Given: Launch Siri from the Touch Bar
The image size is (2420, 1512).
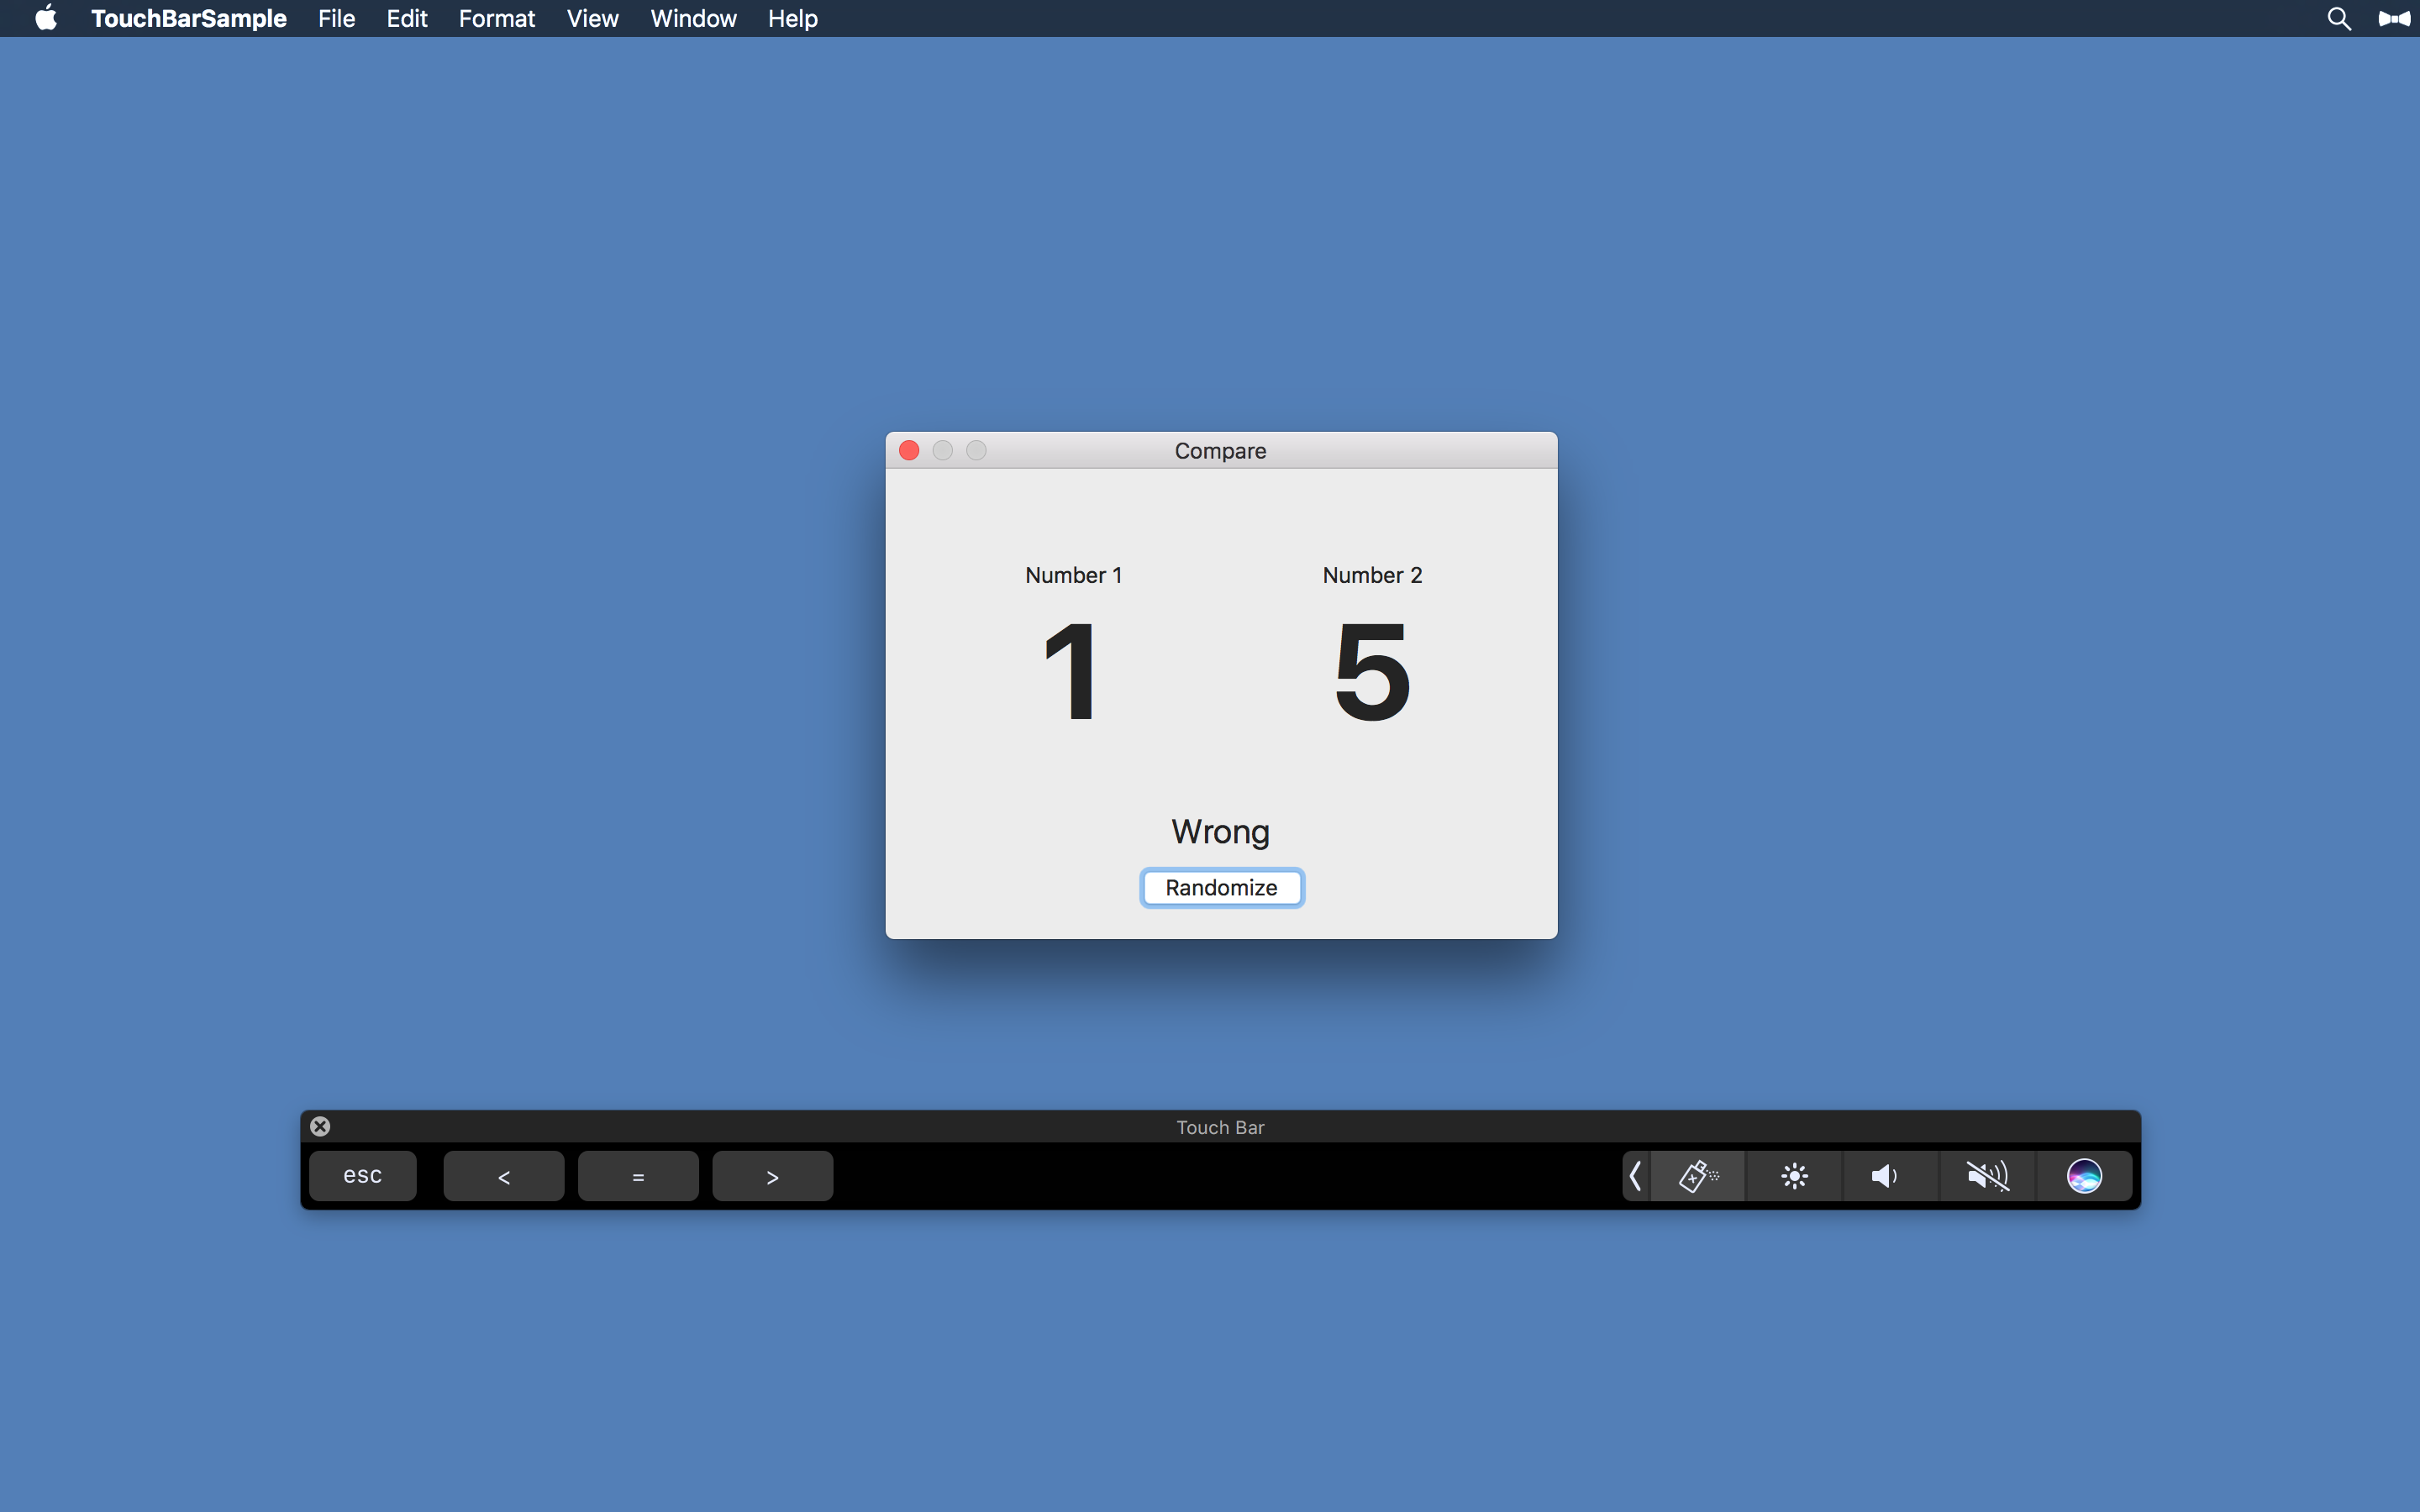Looking at the screenshot, I should coord(2084,1176).
